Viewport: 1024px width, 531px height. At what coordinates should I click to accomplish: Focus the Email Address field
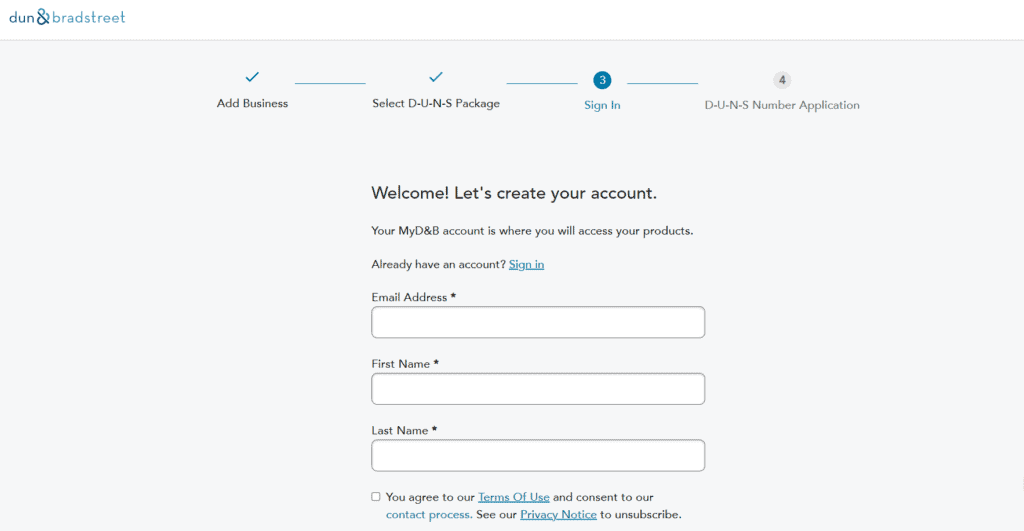538,322
